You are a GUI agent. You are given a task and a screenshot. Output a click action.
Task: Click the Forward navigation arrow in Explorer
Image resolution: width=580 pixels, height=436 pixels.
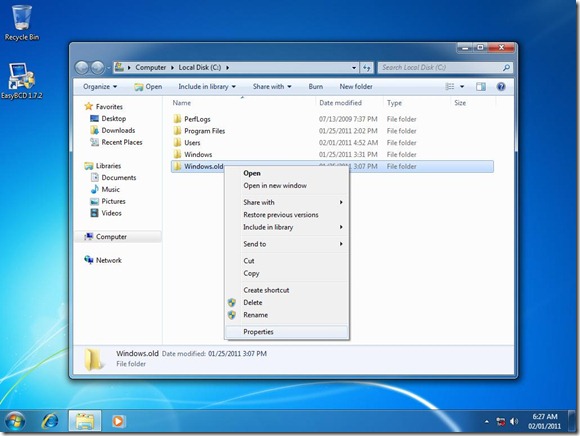(97, 68)
